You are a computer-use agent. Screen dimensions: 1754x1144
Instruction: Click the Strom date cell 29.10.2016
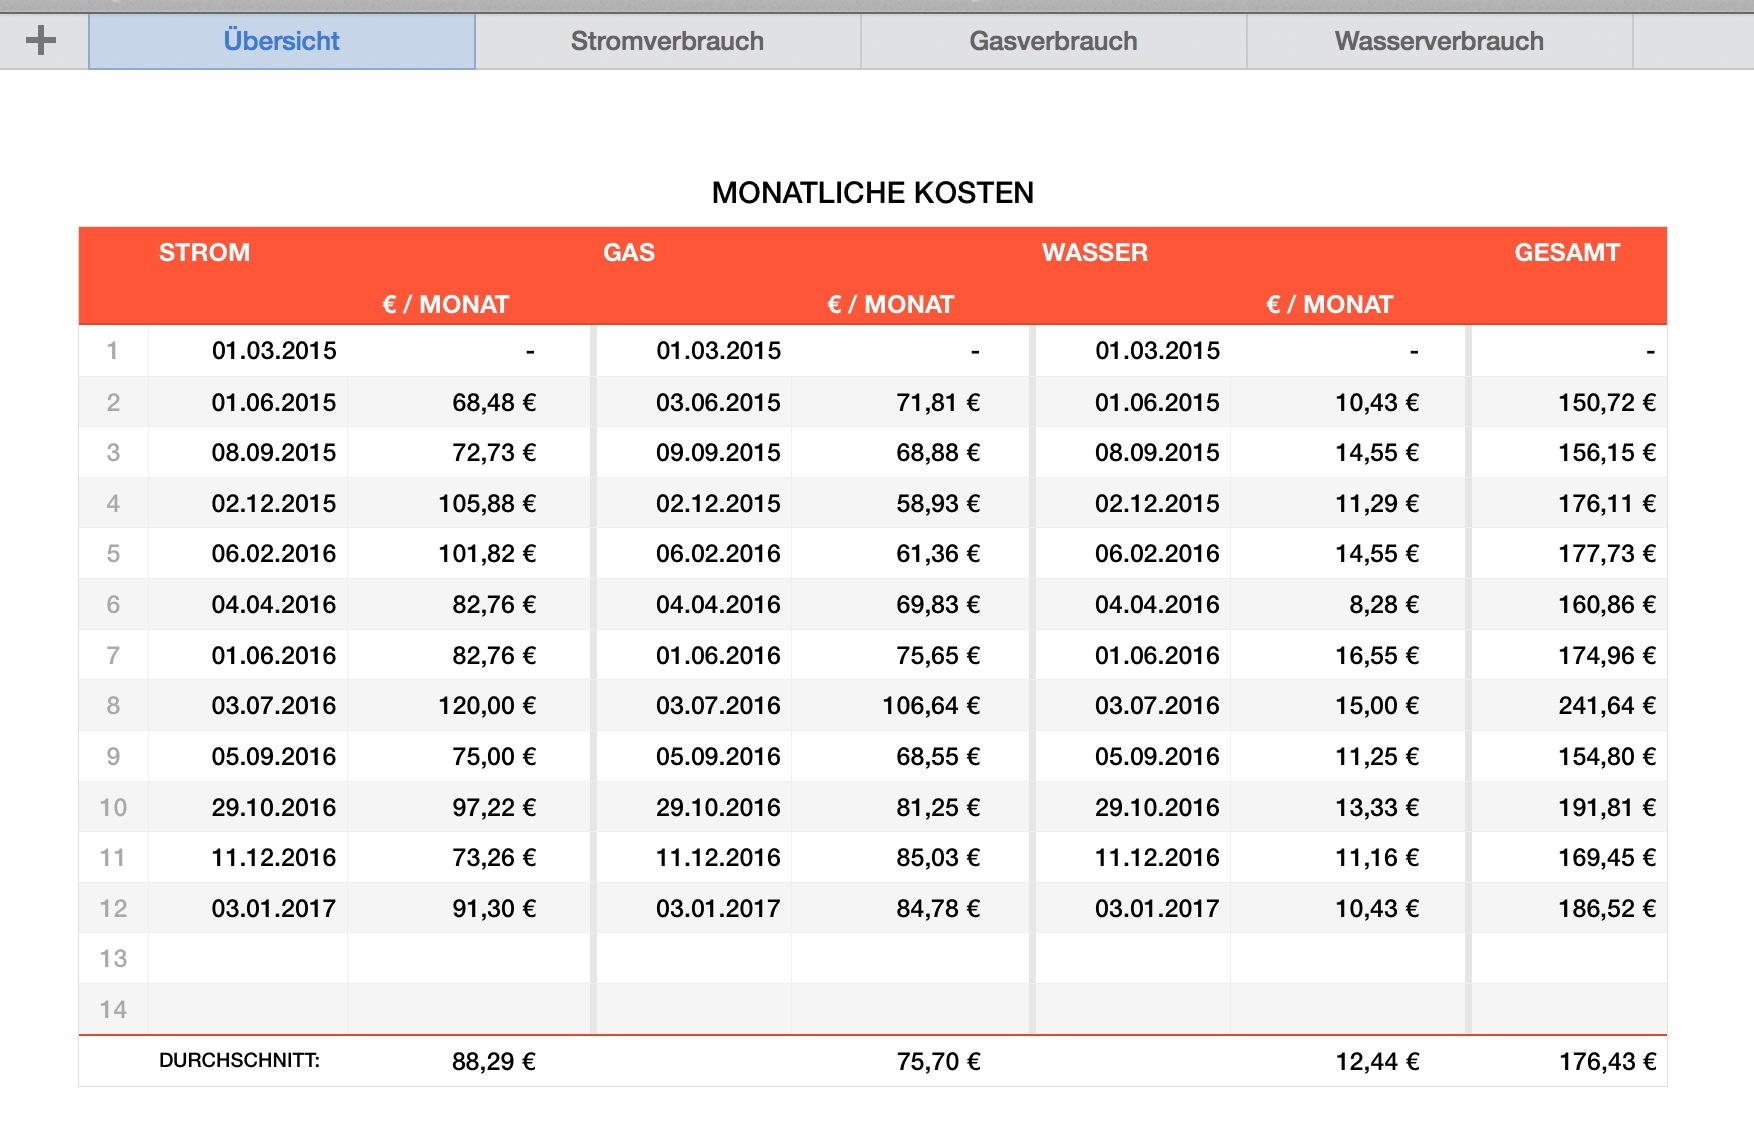(x=273, y=807)
